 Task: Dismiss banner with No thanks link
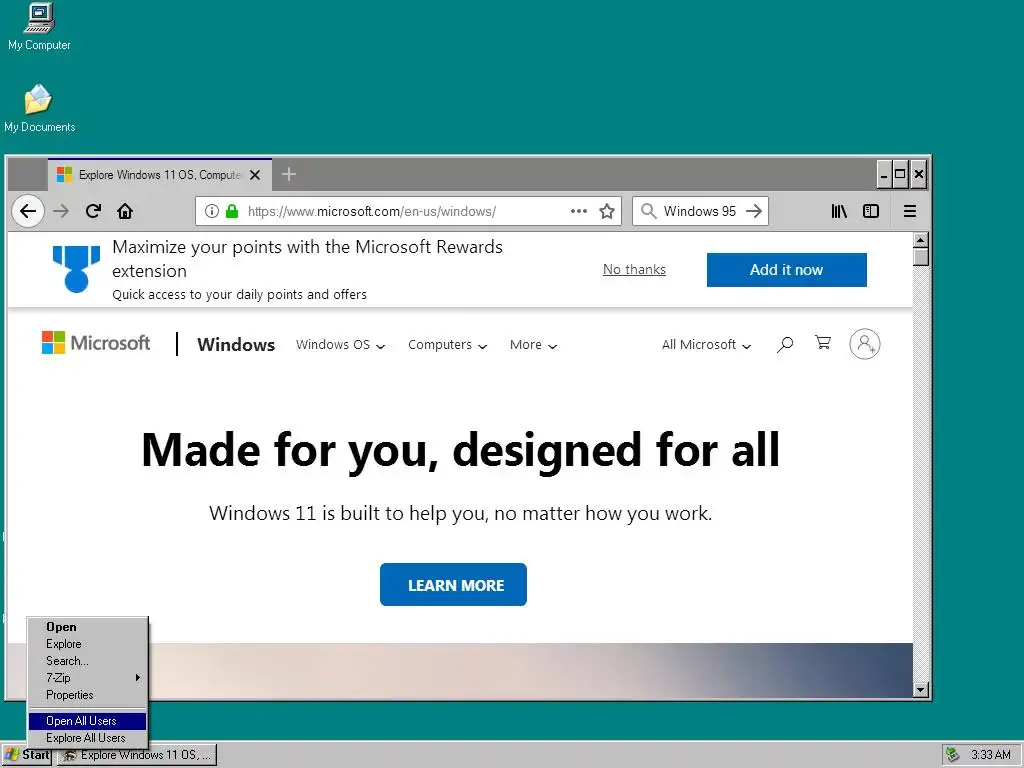click(634, 270)
